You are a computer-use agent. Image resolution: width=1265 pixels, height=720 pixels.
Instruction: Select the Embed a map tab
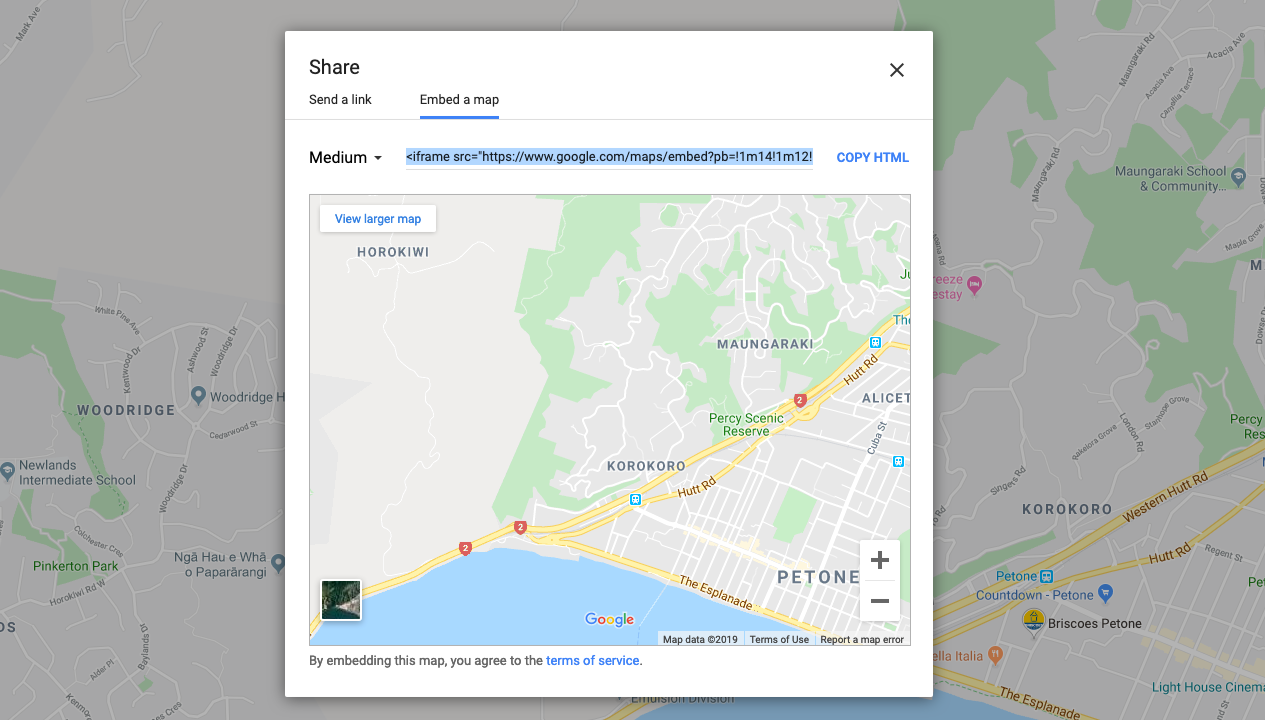pyautogui.click(x=459, y=100)
